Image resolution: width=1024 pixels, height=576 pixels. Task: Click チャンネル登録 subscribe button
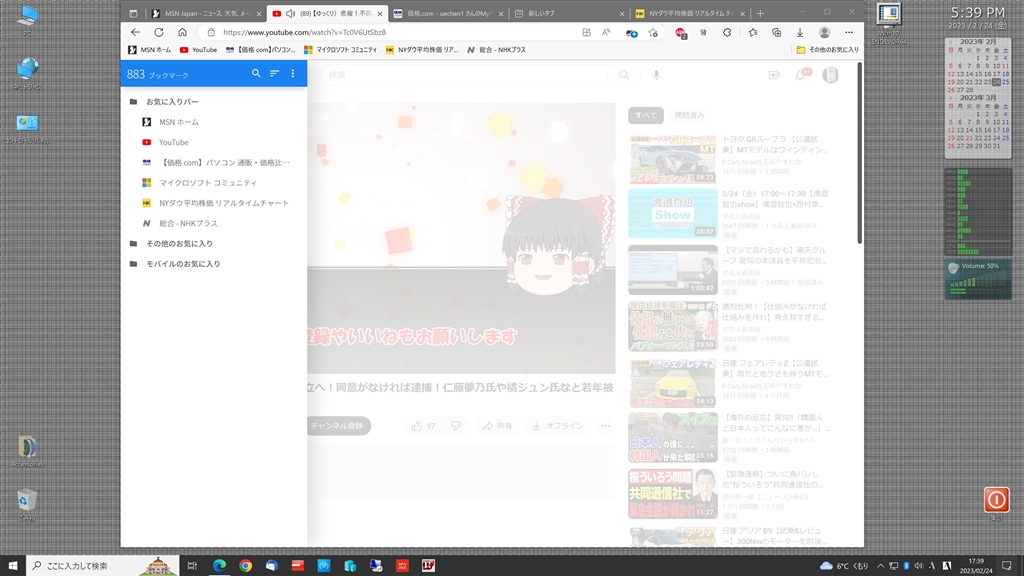[338, 426]
